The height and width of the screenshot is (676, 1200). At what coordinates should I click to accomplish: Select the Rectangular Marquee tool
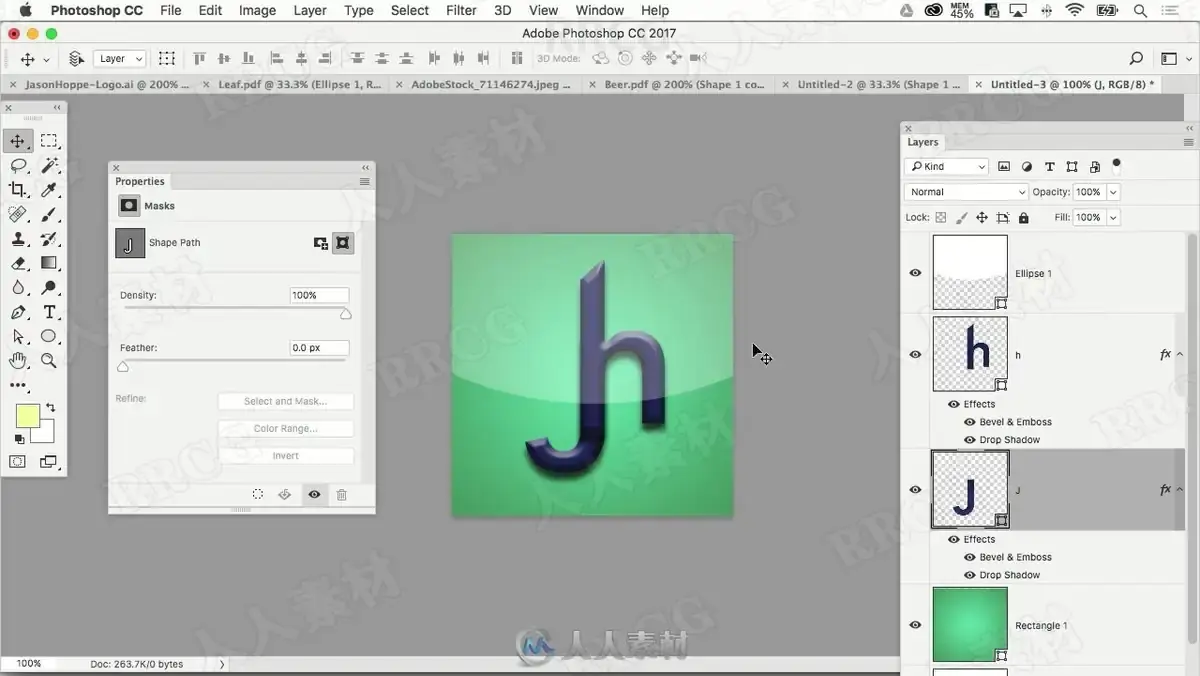[49, 141]
